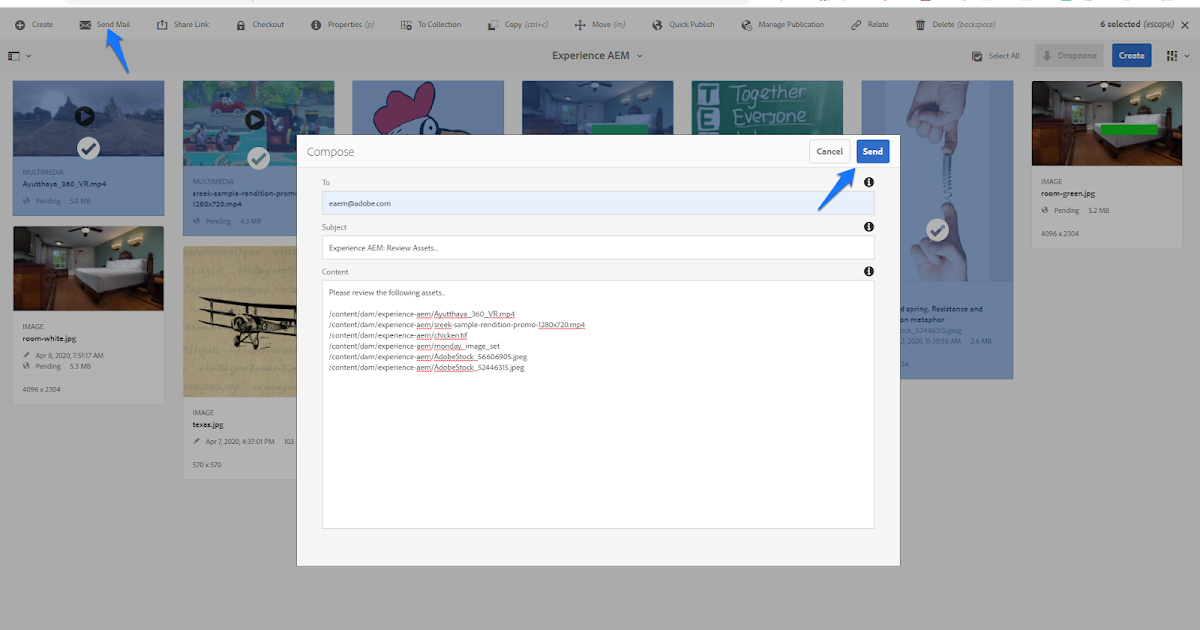Deselect the Ayutthaya_360_VR.mp4 asset checkmark
The height and width of the screenshot is (630, 1200).
pos(88,148)
